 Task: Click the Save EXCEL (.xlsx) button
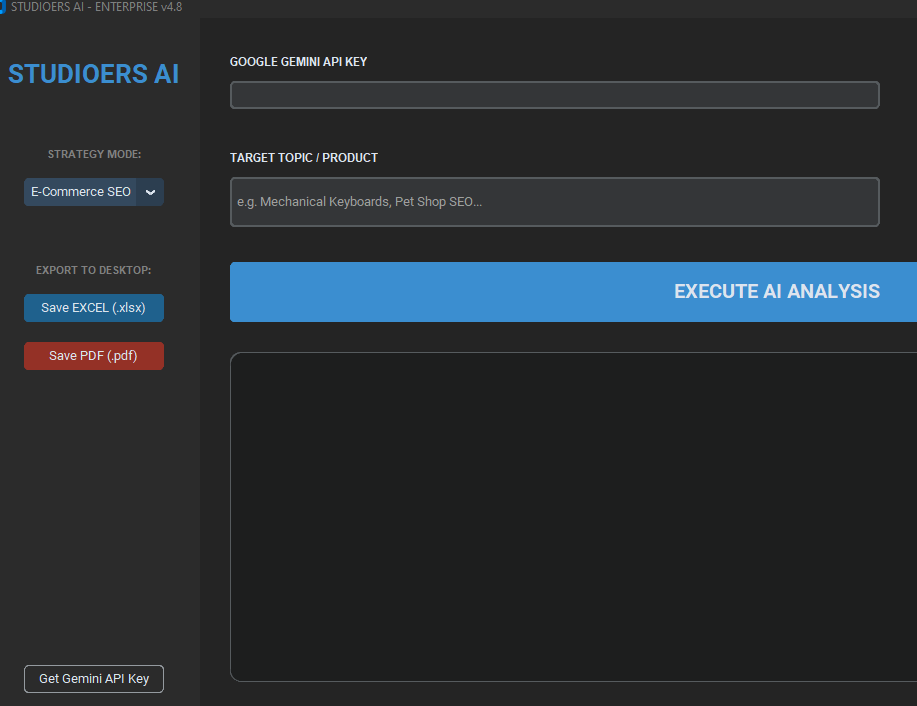(94, 308)
